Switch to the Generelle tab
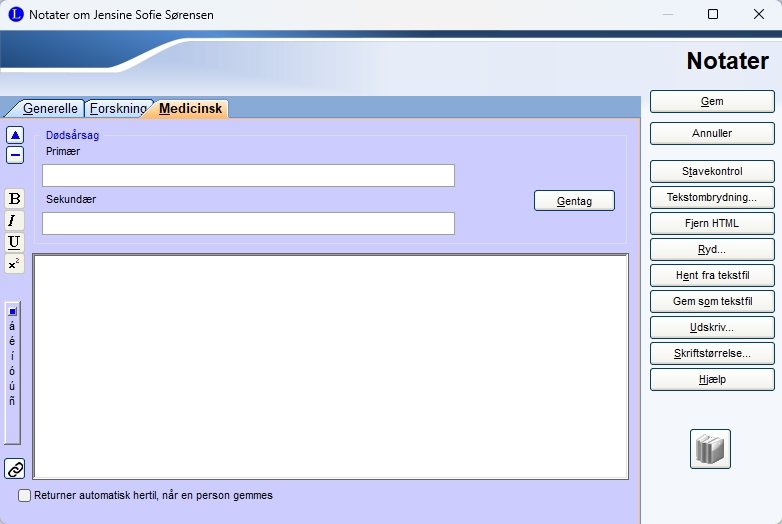This screenshot has height=524, width=782. (49, 108)
